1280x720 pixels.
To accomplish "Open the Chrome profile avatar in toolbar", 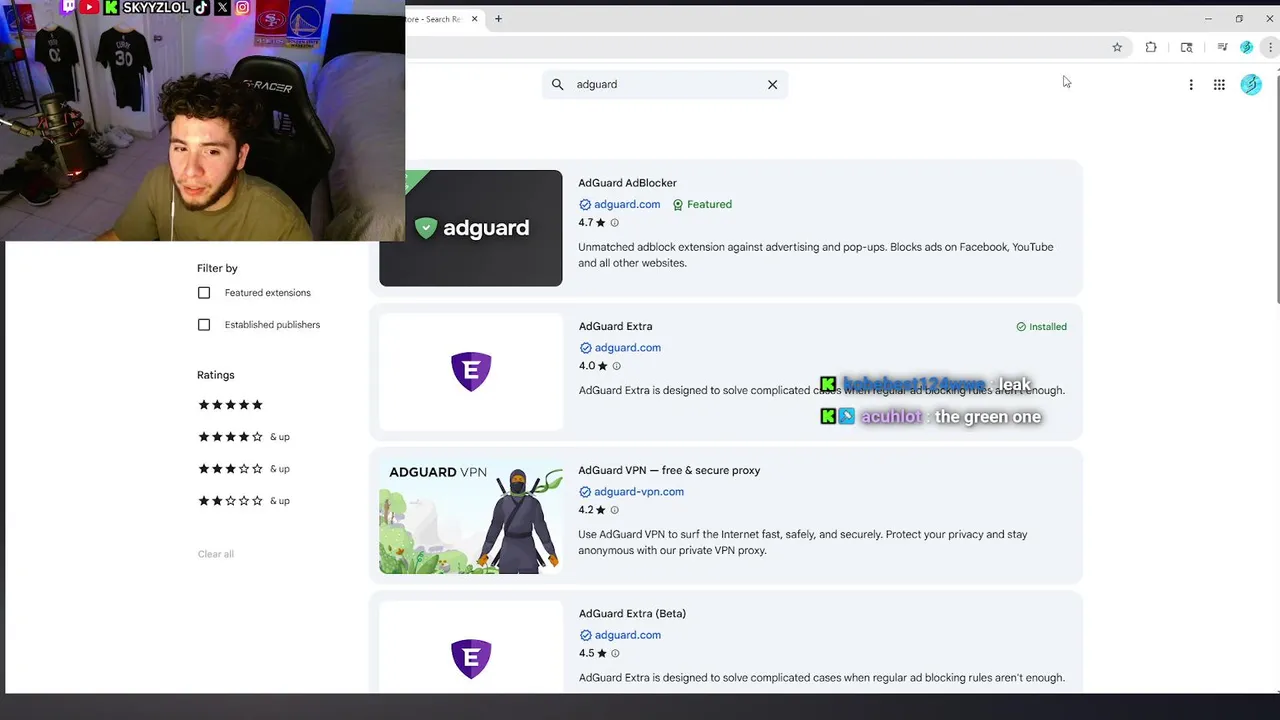I will click(1246, 47).
